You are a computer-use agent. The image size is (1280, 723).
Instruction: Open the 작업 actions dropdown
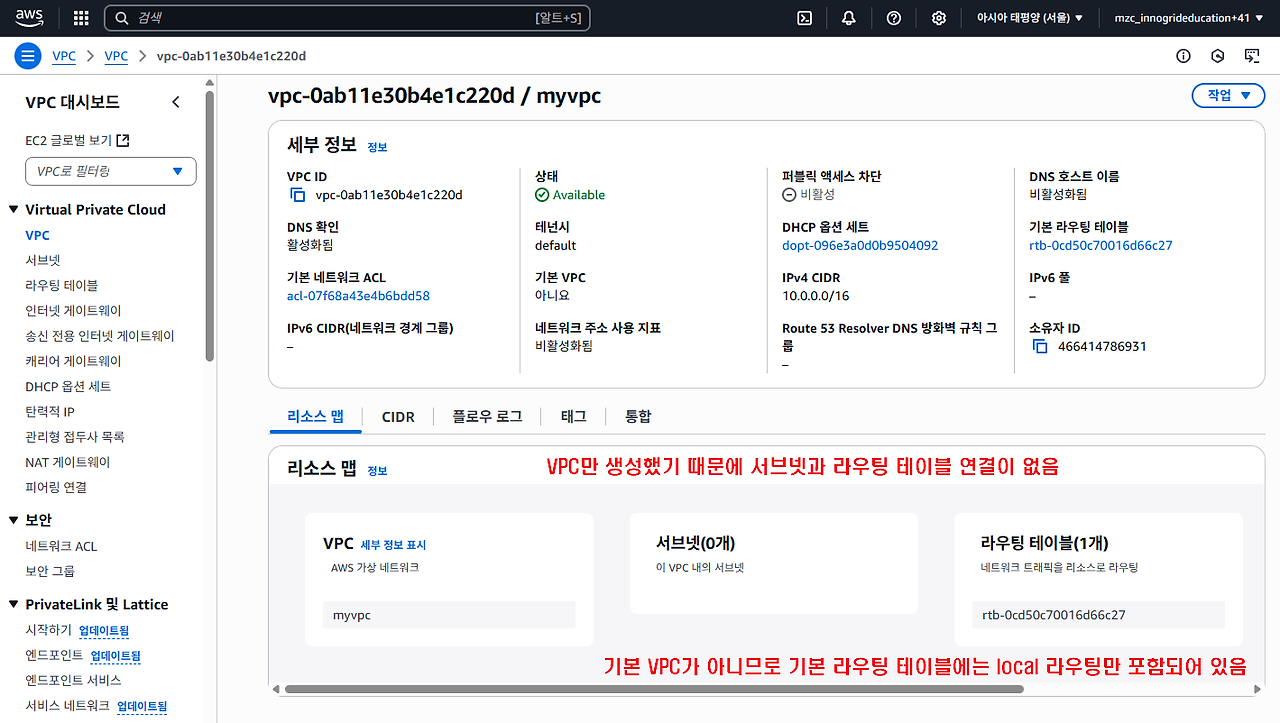1228,95
